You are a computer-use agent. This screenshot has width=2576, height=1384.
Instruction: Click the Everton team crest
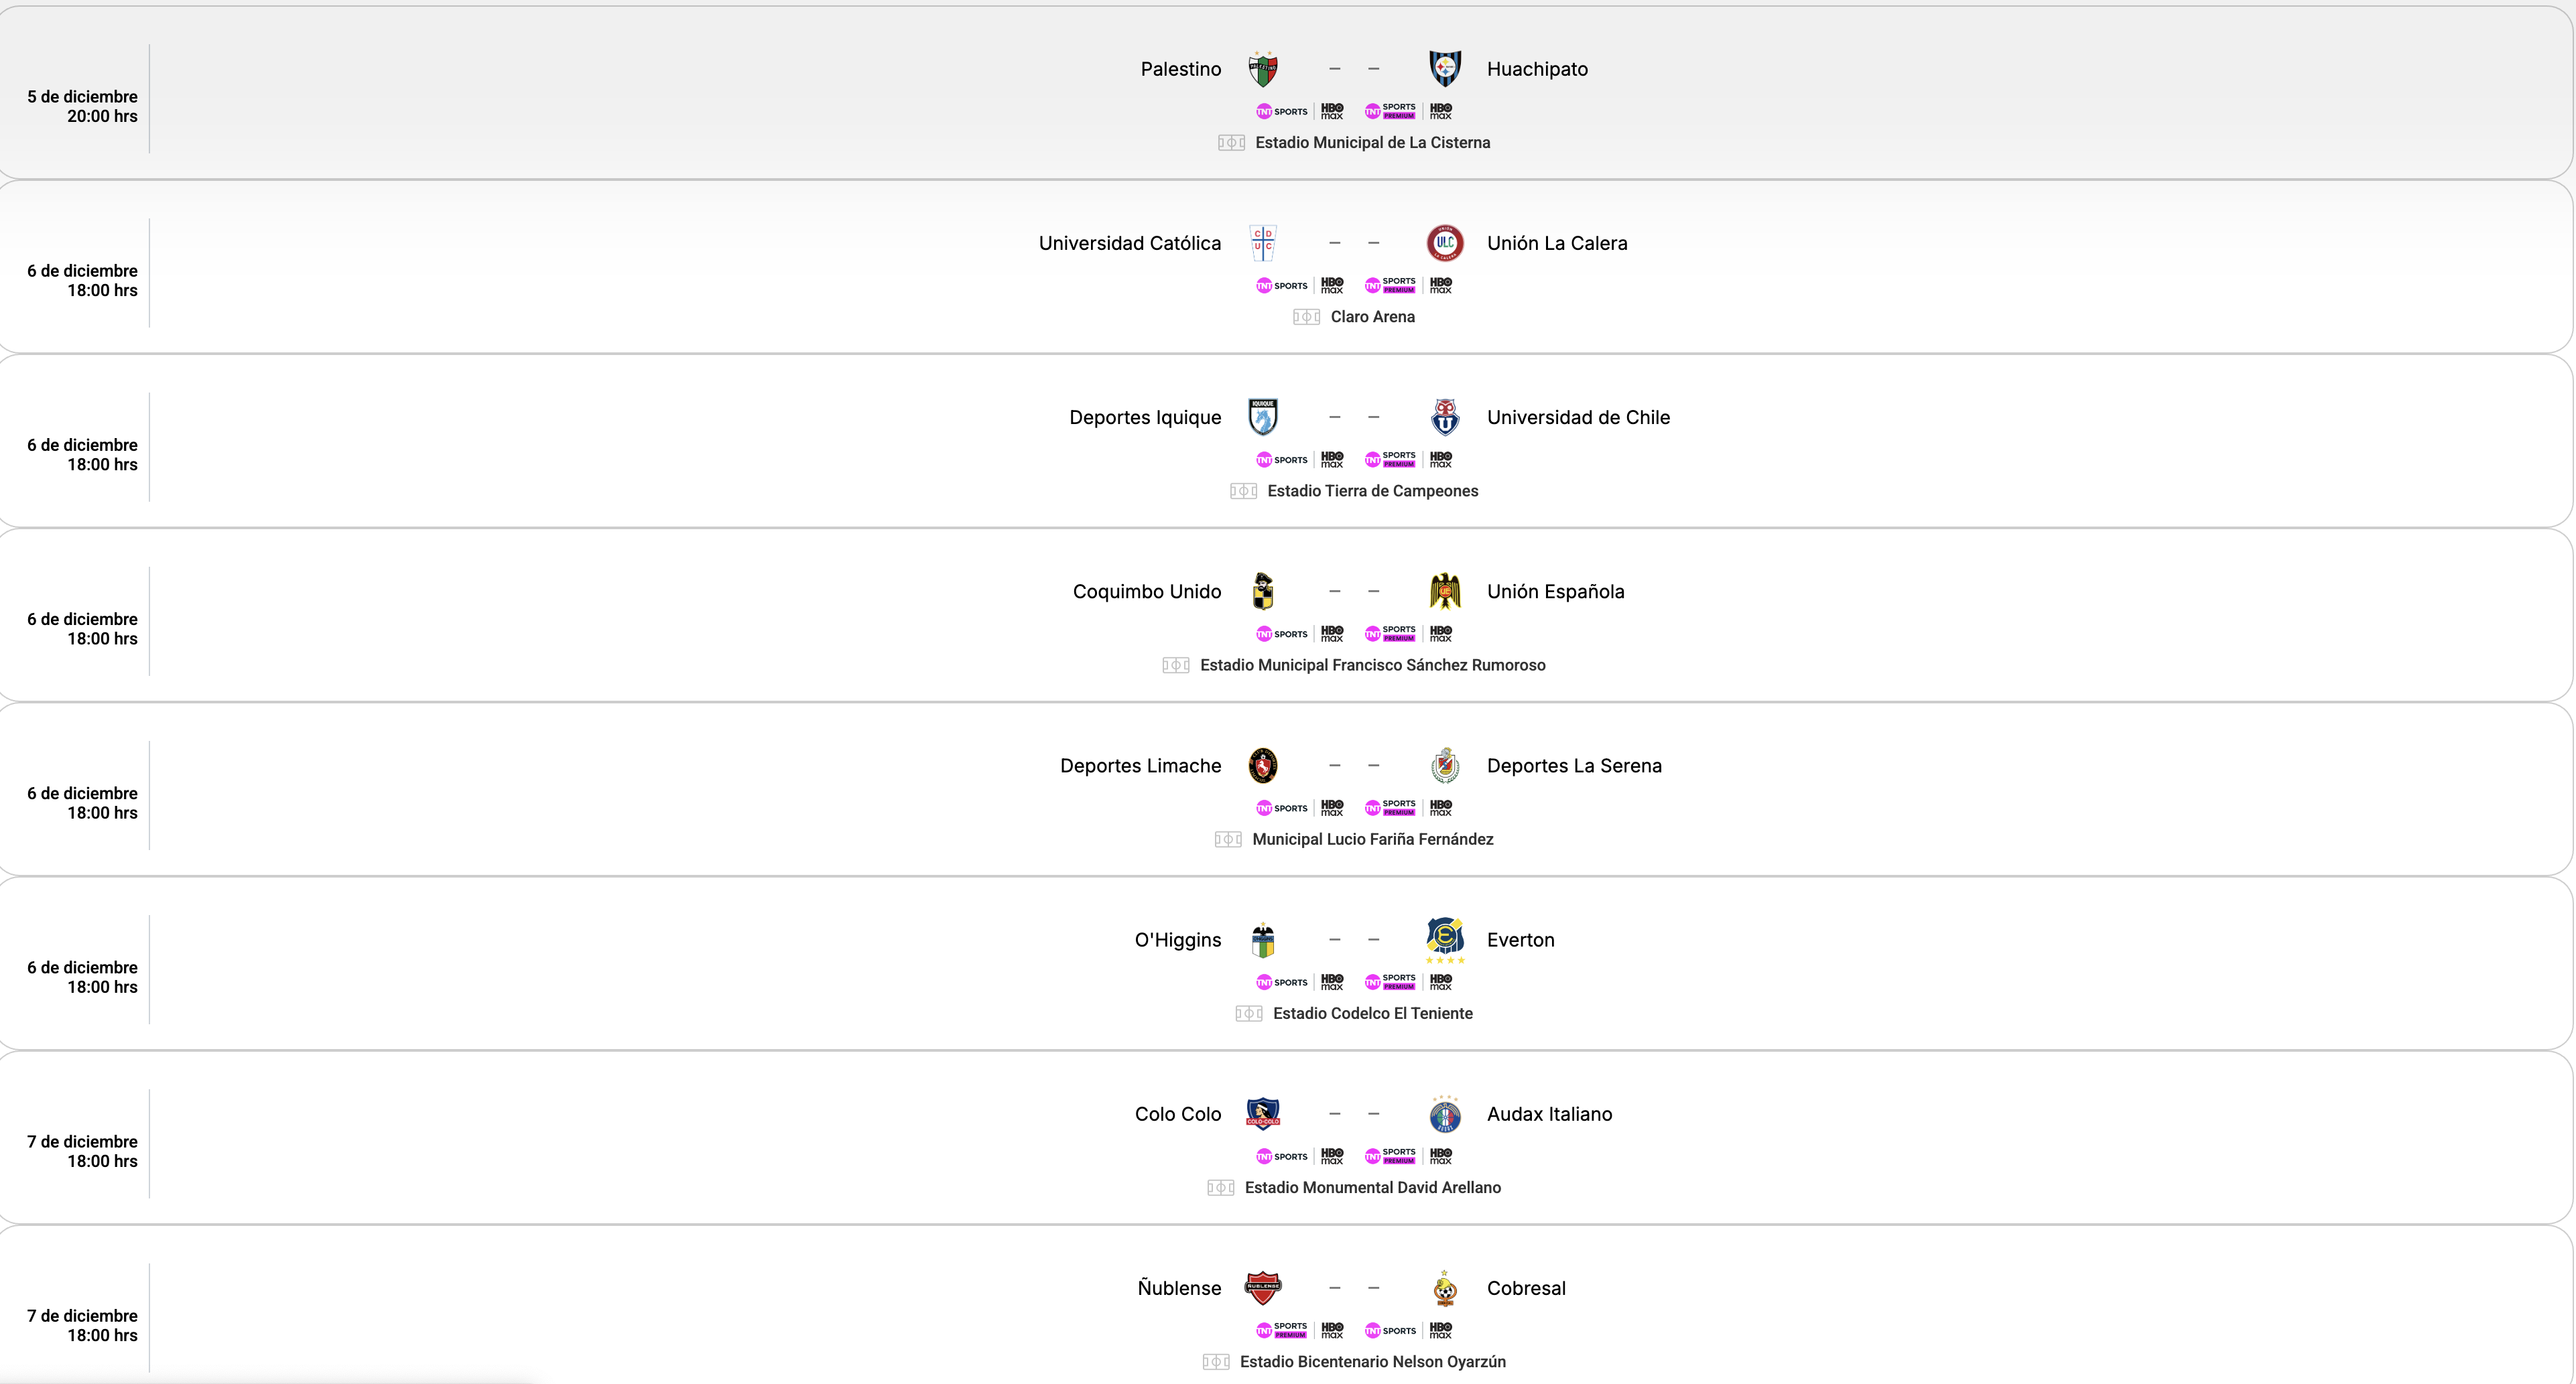[x=1445, y=938]
